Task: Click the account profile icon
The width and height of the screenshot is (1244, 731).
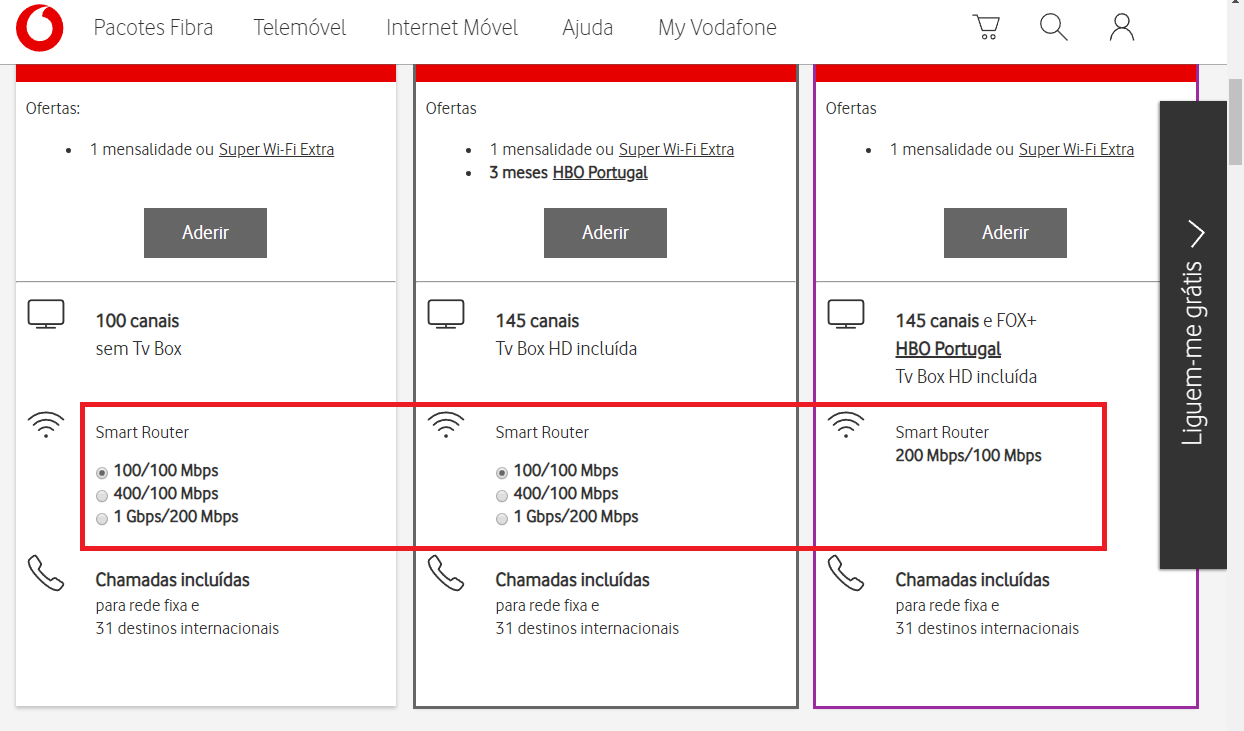Action: pos(1121,27)
